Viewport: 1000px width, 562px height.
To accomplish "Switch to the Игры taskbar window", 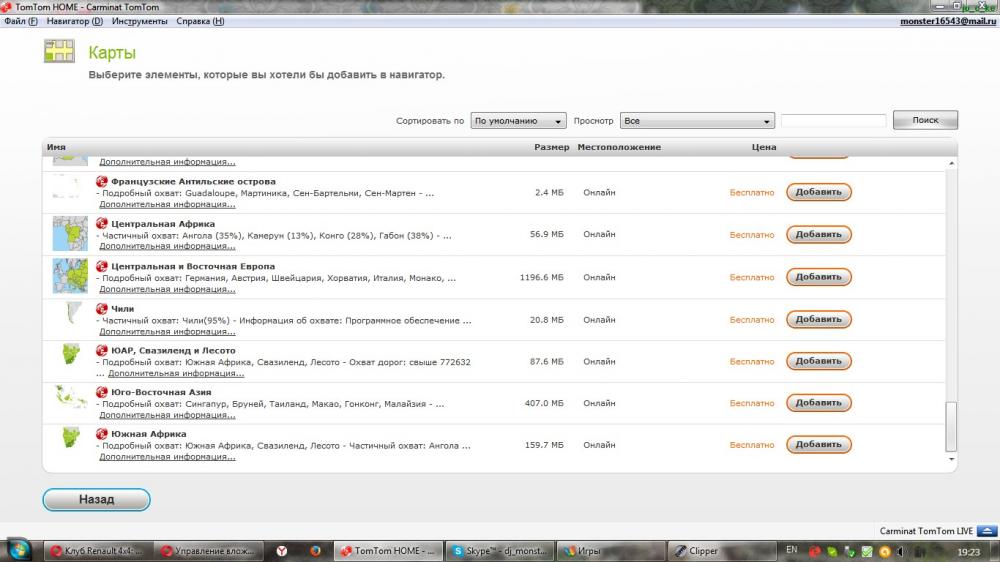I will coord(610,551).
